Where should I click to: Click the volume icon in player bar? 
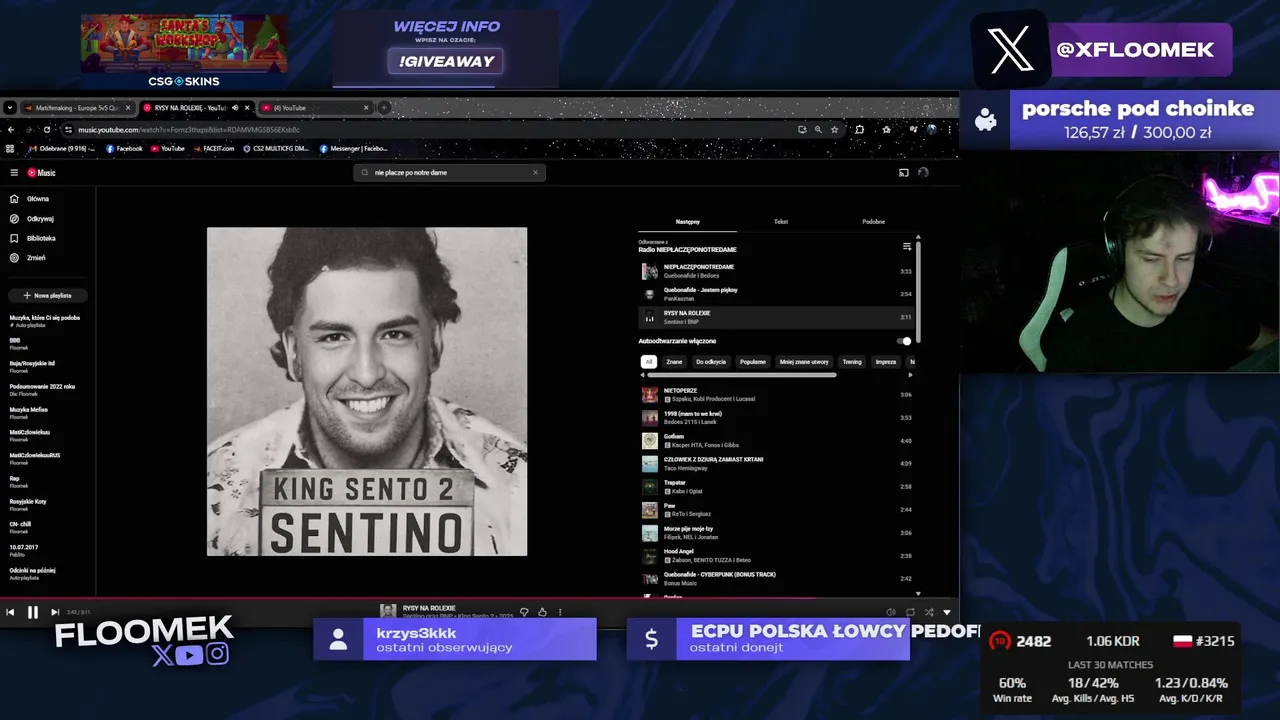tap(891, 612)
